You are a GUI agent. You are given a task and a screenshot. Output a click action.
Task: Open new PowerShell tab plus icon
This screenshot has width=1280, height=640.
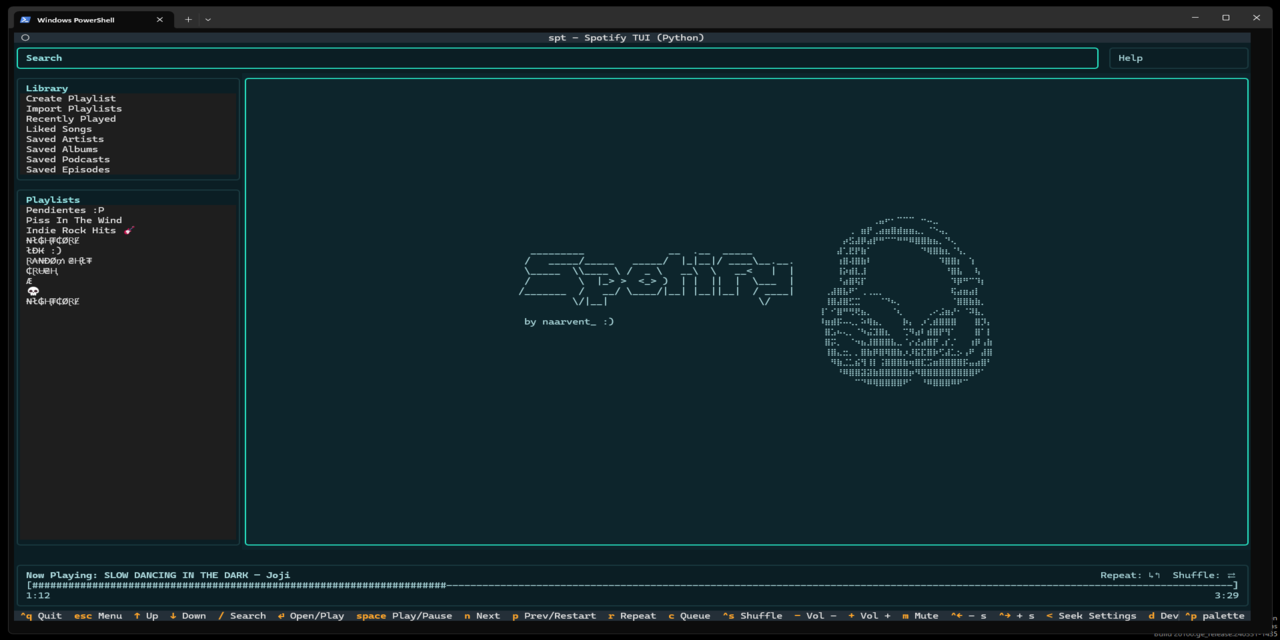point(188,19)
